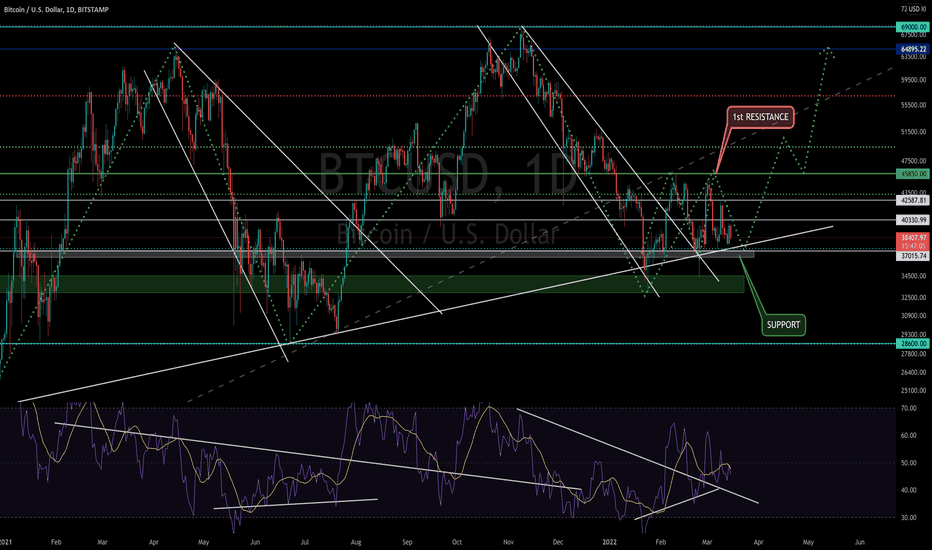
Task: Click the 30900.00 axis tick
Action: [914, 316]
